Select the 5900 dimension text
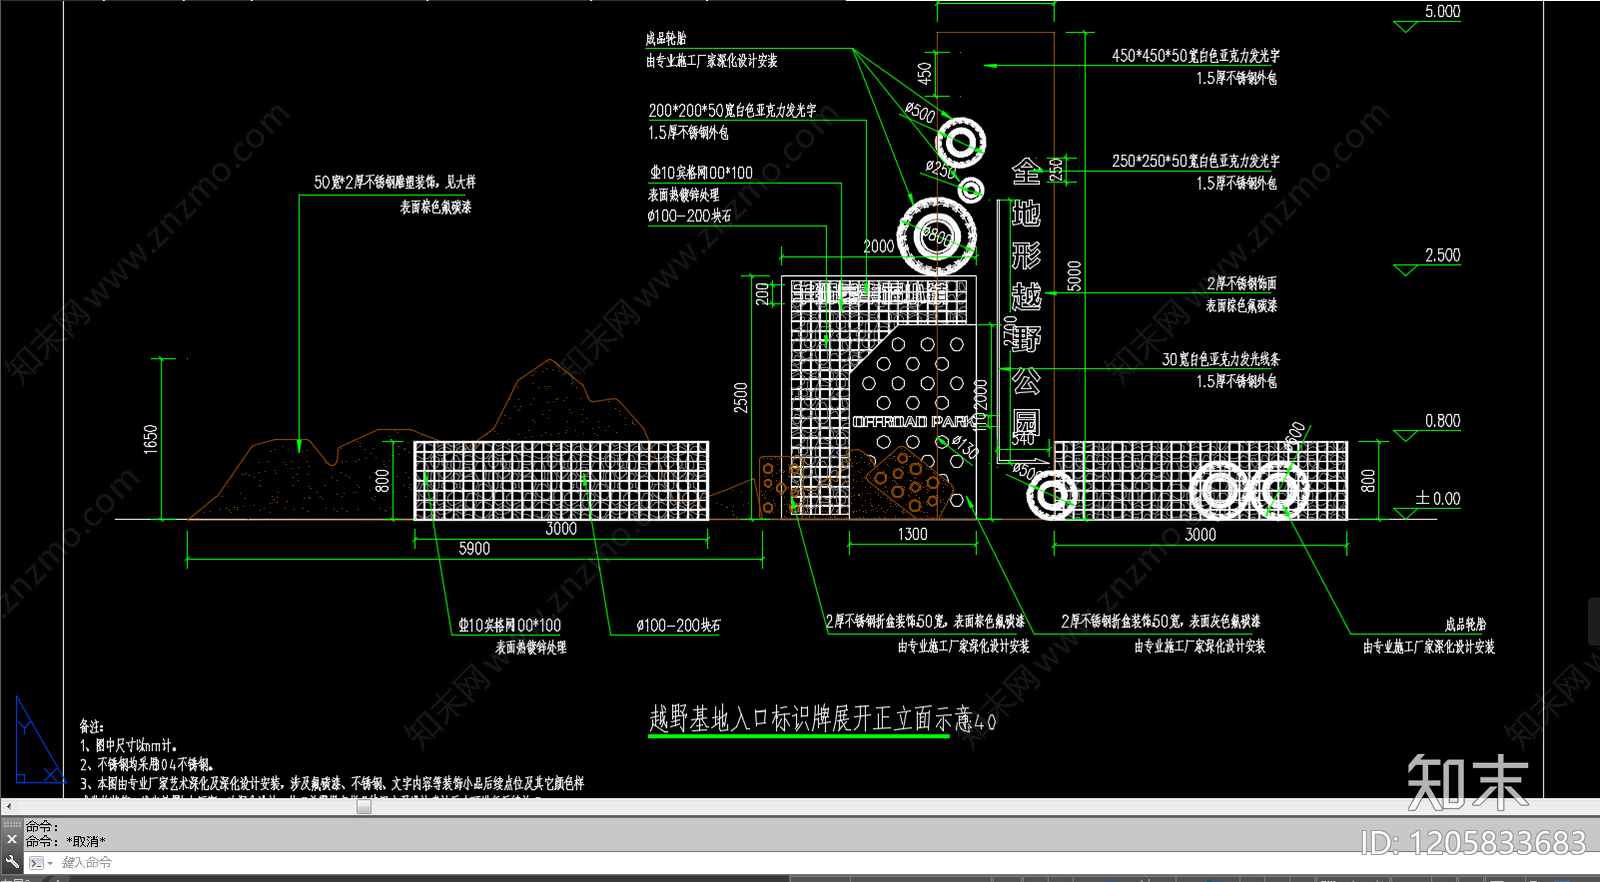The image size is (1600, 882). (x=474, y=549)
